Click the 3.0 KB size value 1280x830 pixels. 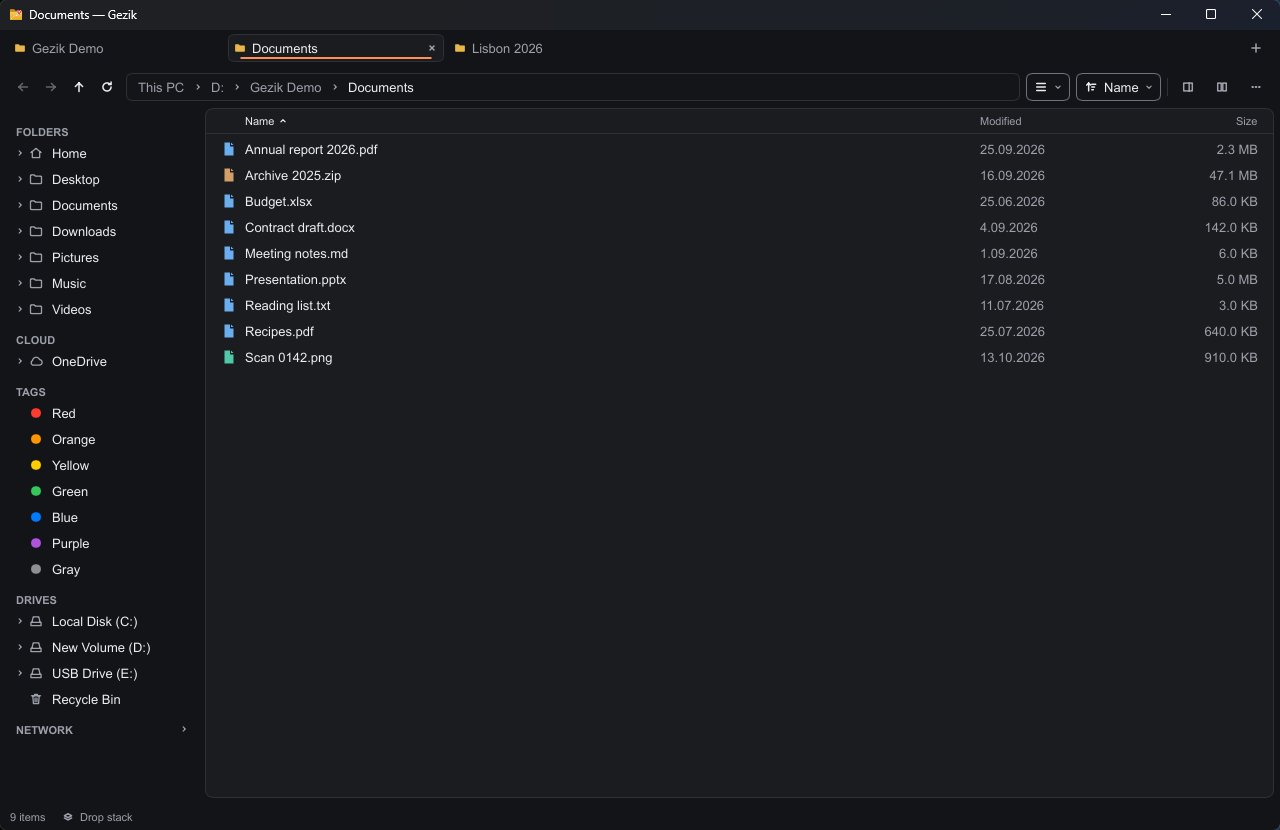[1237, 305]
